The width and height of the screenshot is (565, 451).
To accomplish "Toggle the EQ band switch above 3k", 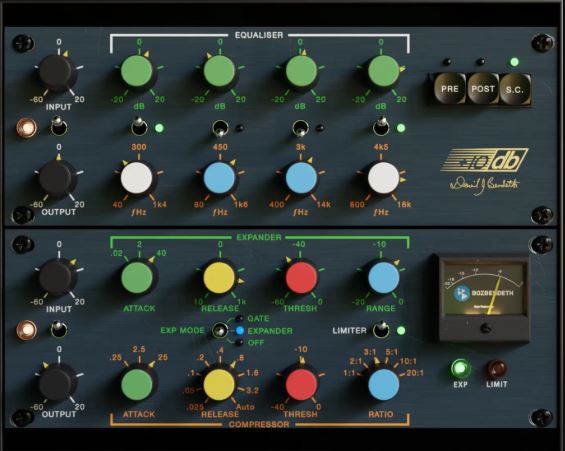I will 300,129.
